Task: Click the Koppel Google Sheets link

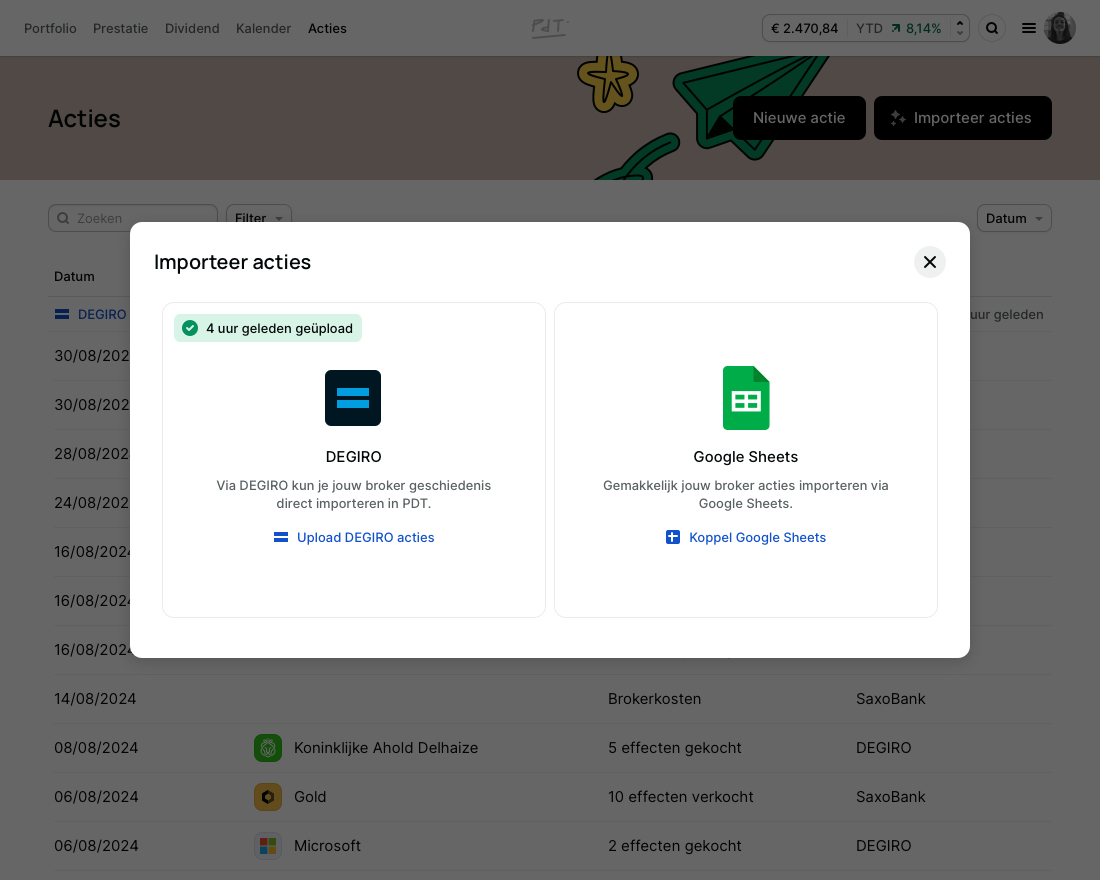Action: point(757,537)
